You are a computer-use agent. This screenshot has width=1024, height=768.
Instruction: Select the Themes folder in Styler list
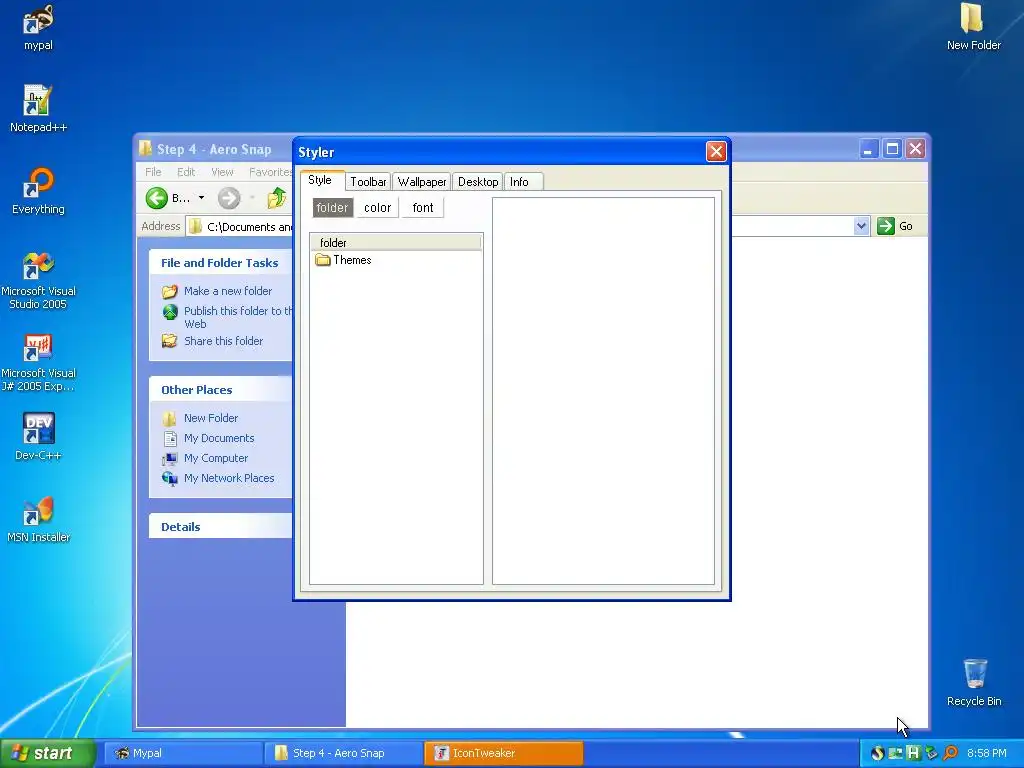tap(344, 260)
